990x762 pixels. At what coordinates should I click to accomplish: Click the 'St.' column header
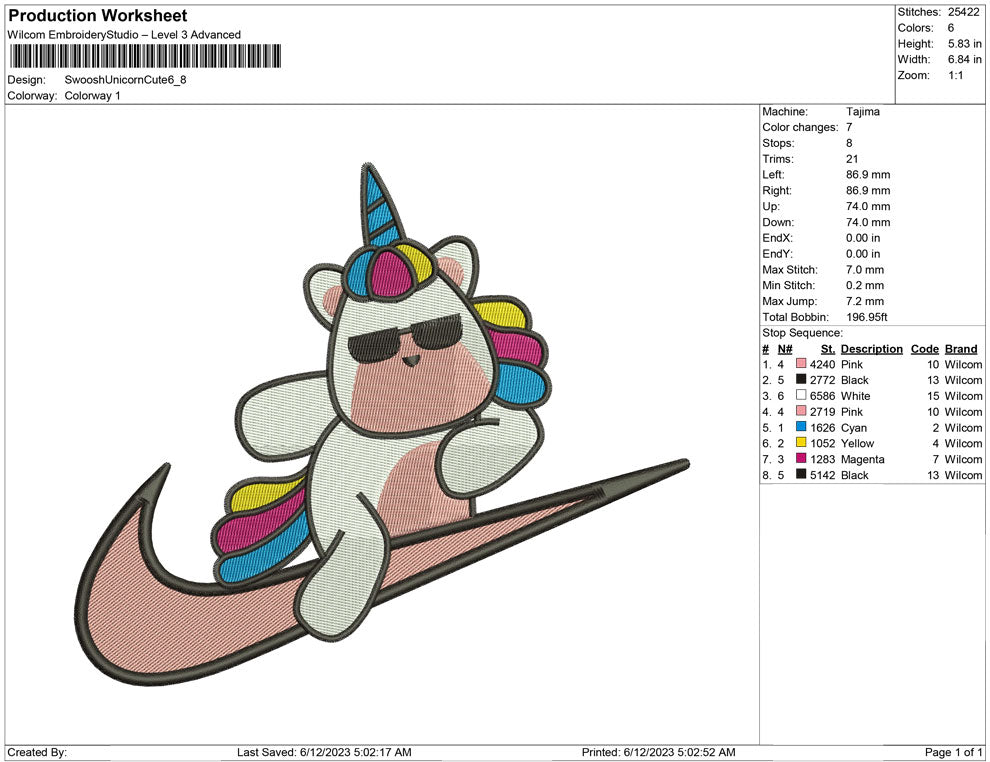pos(828,348)
